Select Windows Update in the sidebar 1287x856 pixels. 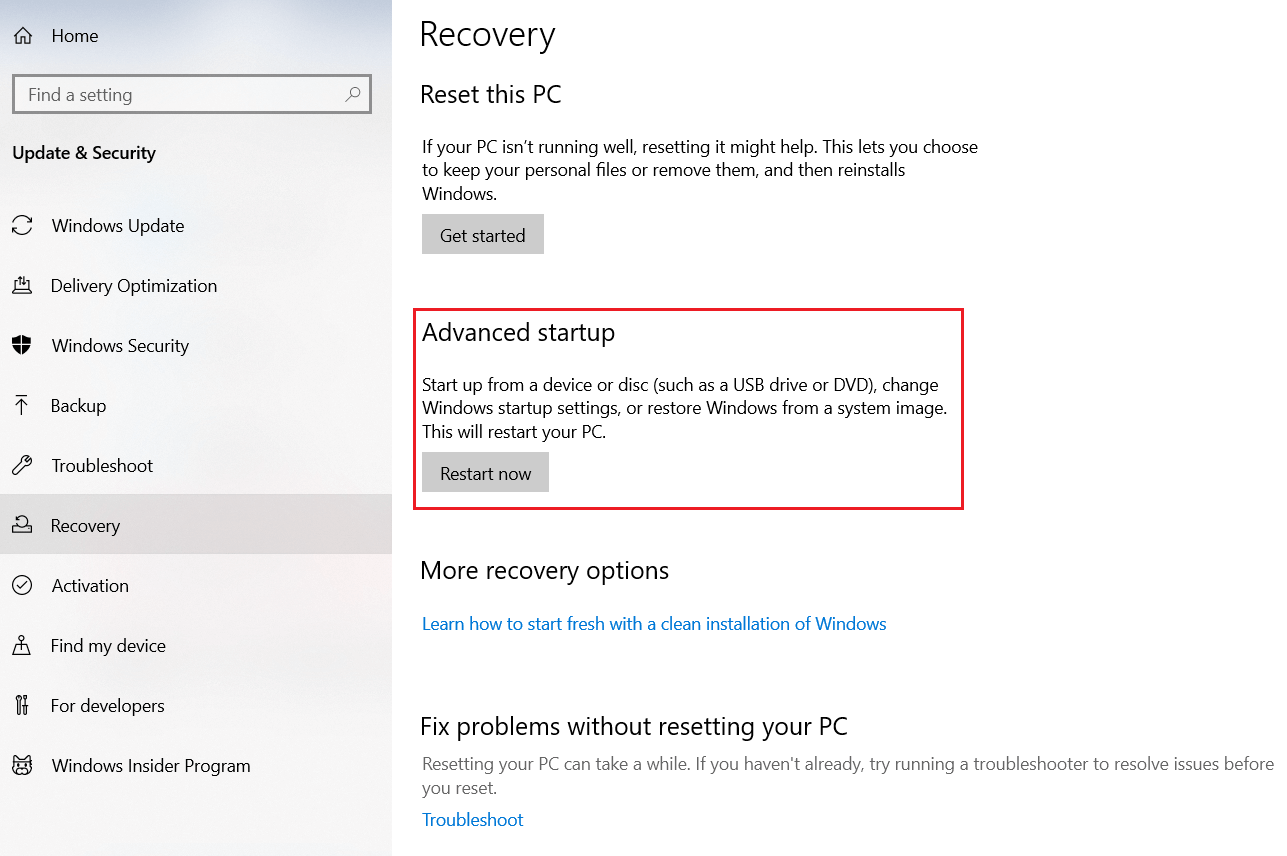pos(118,226)
